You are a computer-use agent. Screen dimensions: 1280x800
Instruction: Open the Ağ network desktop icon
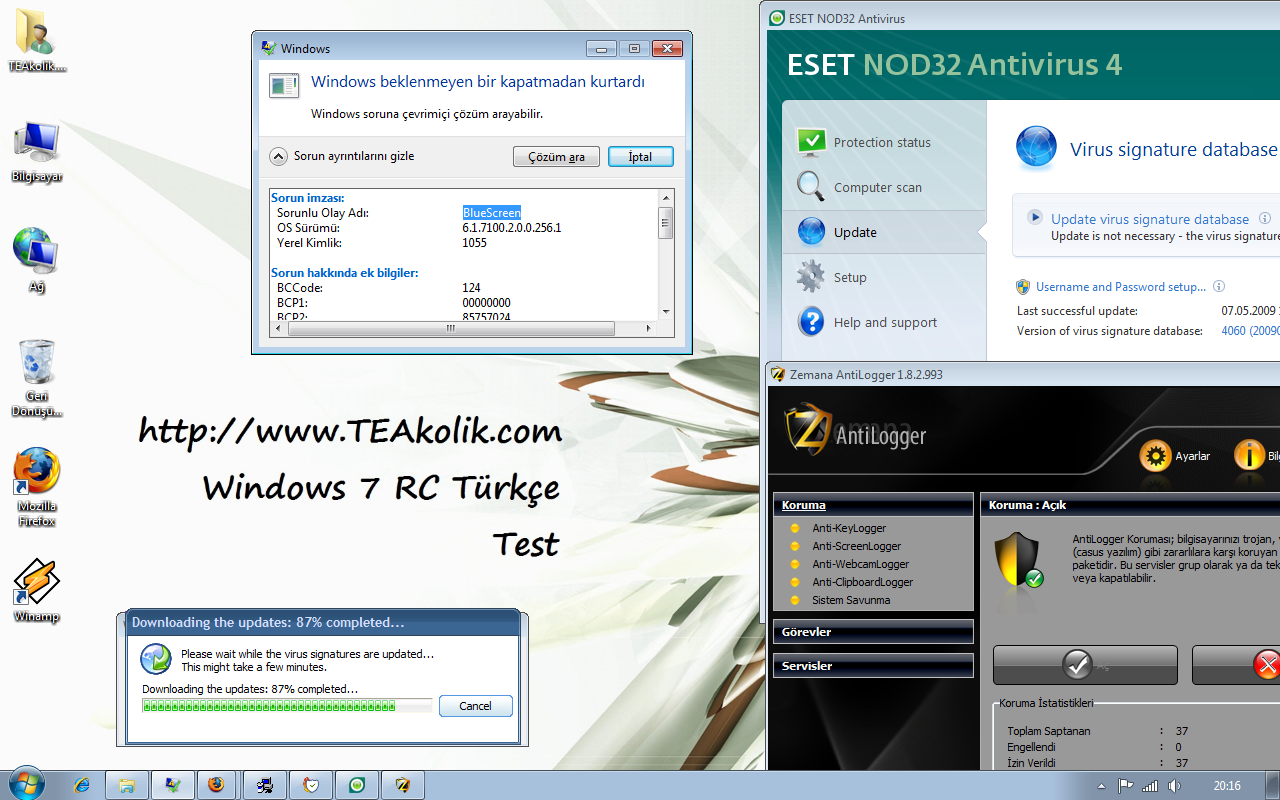pos(37,260)
